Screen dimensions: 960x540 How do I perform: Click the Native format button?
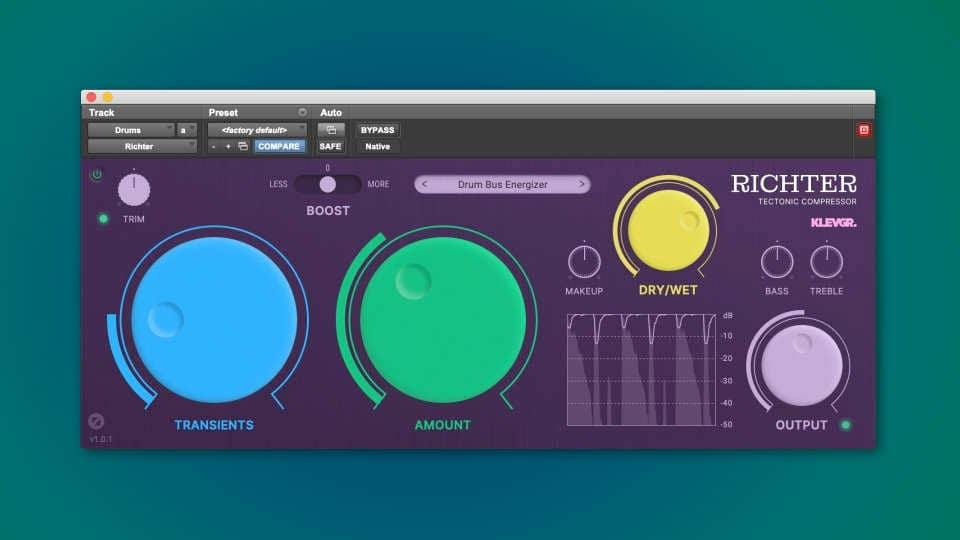(377, 146)
